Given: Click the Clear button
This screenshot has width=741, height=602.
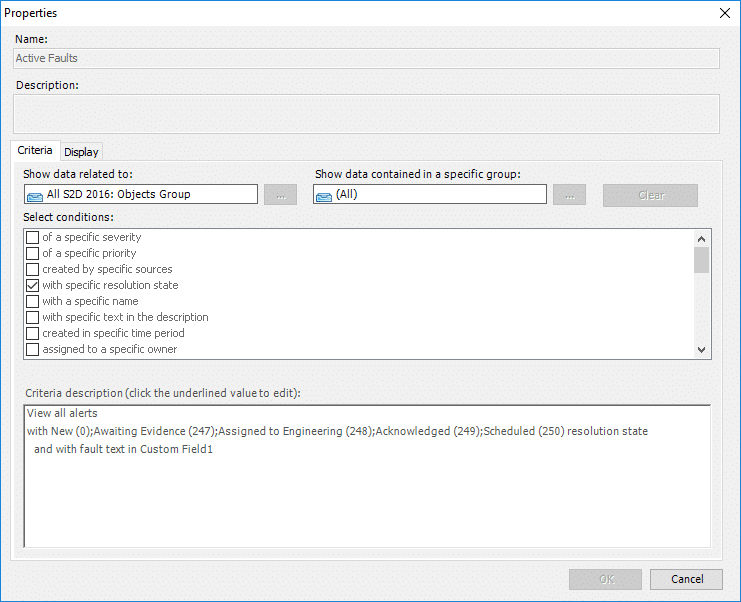Looking at the screenshot, I should pyautogui.click(x=650, y=195).
